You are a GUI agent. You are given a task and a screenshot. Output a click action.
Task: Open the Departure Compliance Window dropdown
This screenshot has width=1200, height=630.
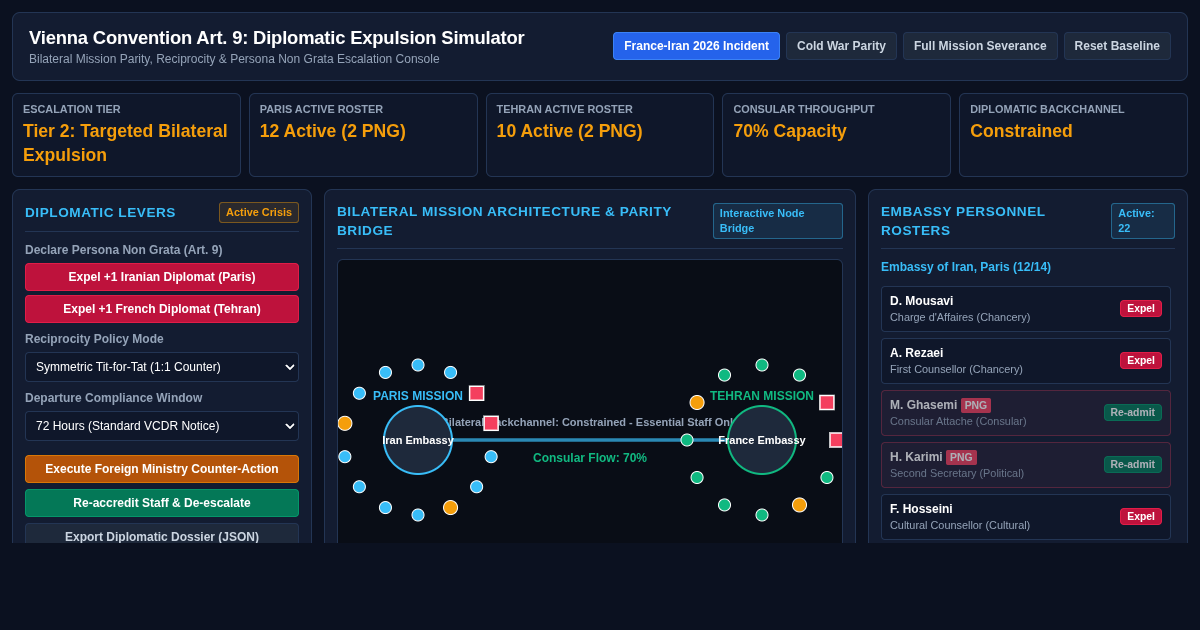pos(162,426)
